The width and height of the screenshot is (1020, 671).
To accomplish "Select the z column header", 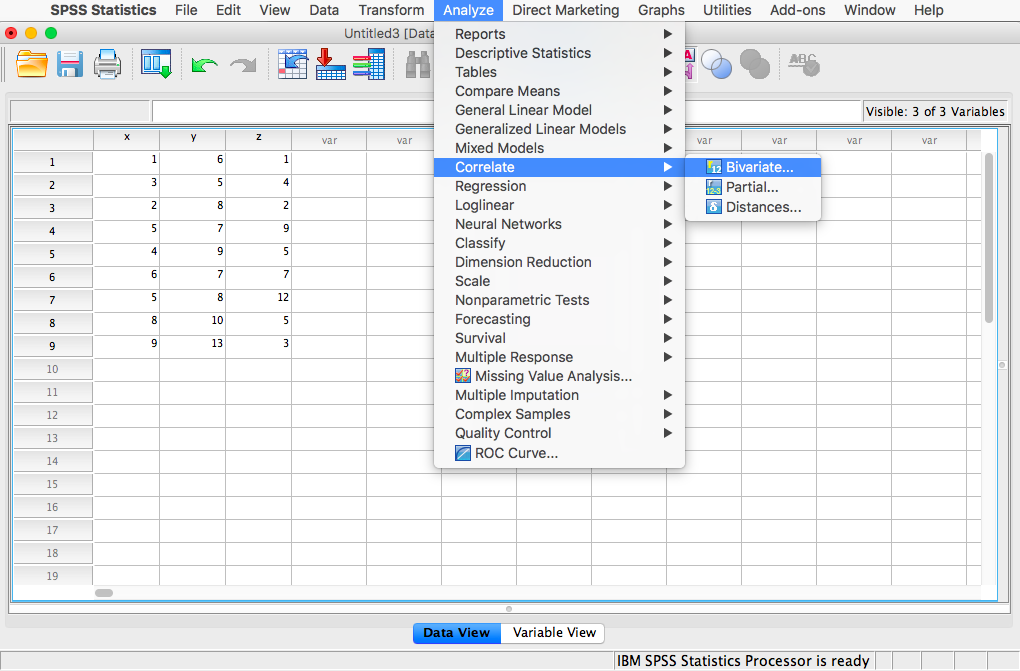I will click(x=259, y=139).
